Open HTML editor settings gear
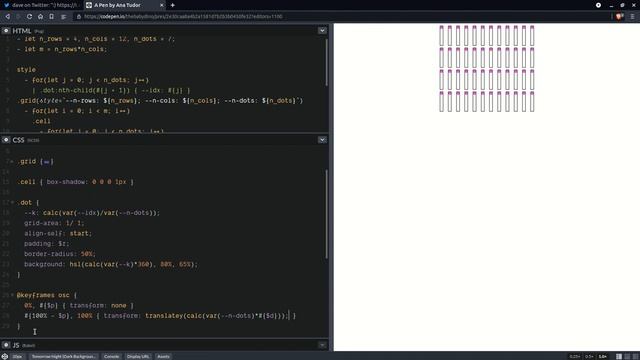 [6, 31]
